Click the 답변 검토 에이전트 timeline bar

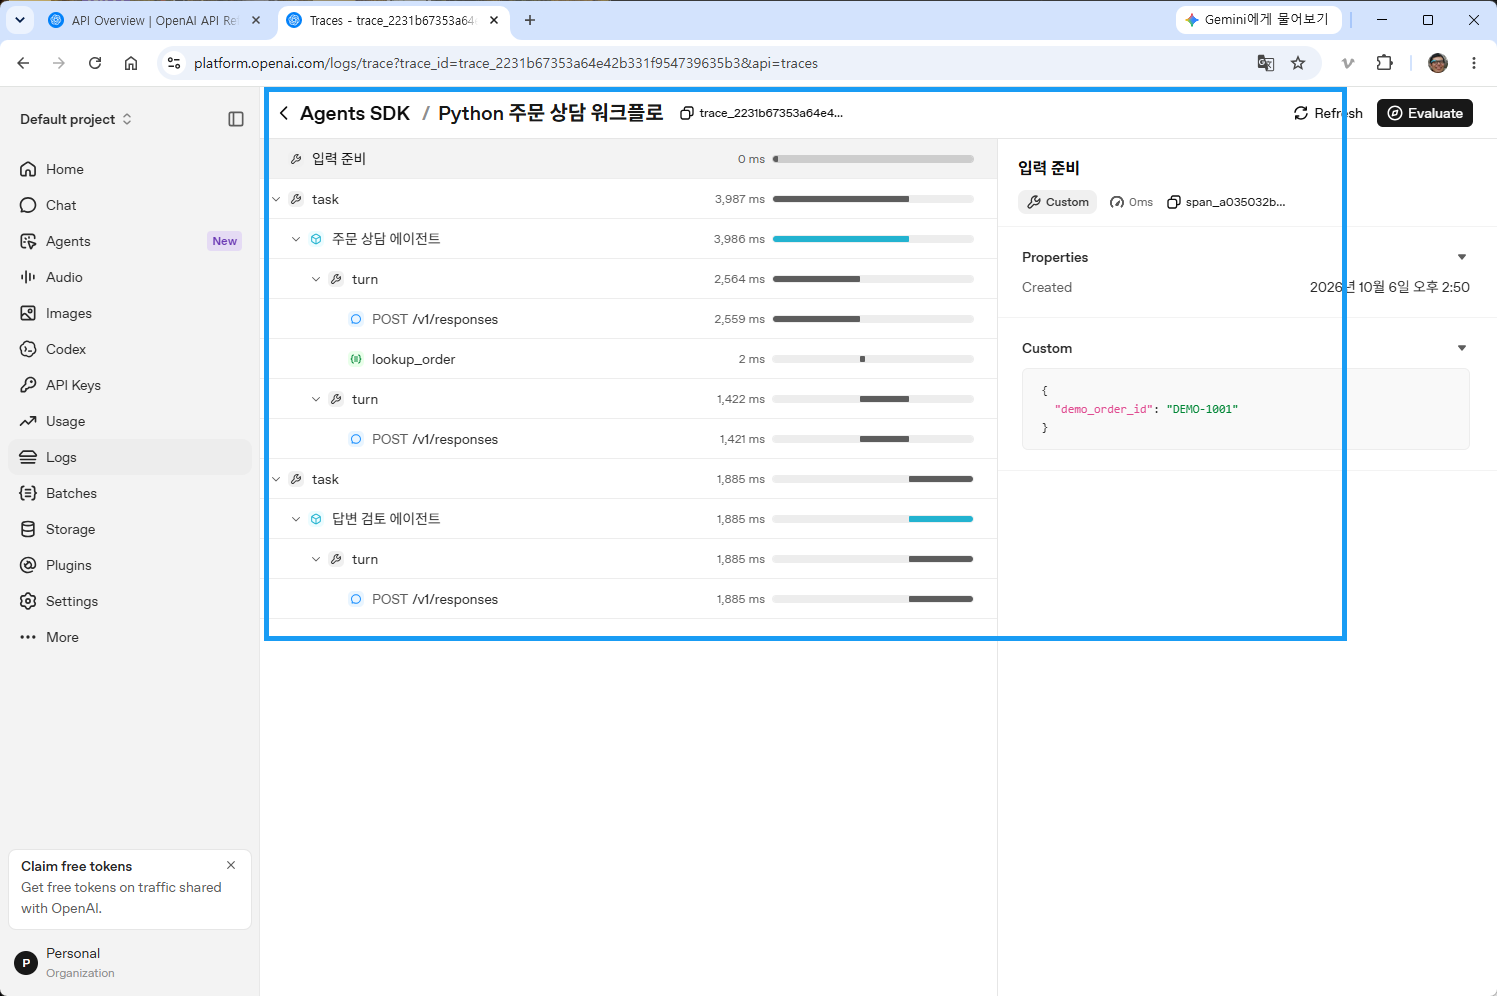pos(941,519)
